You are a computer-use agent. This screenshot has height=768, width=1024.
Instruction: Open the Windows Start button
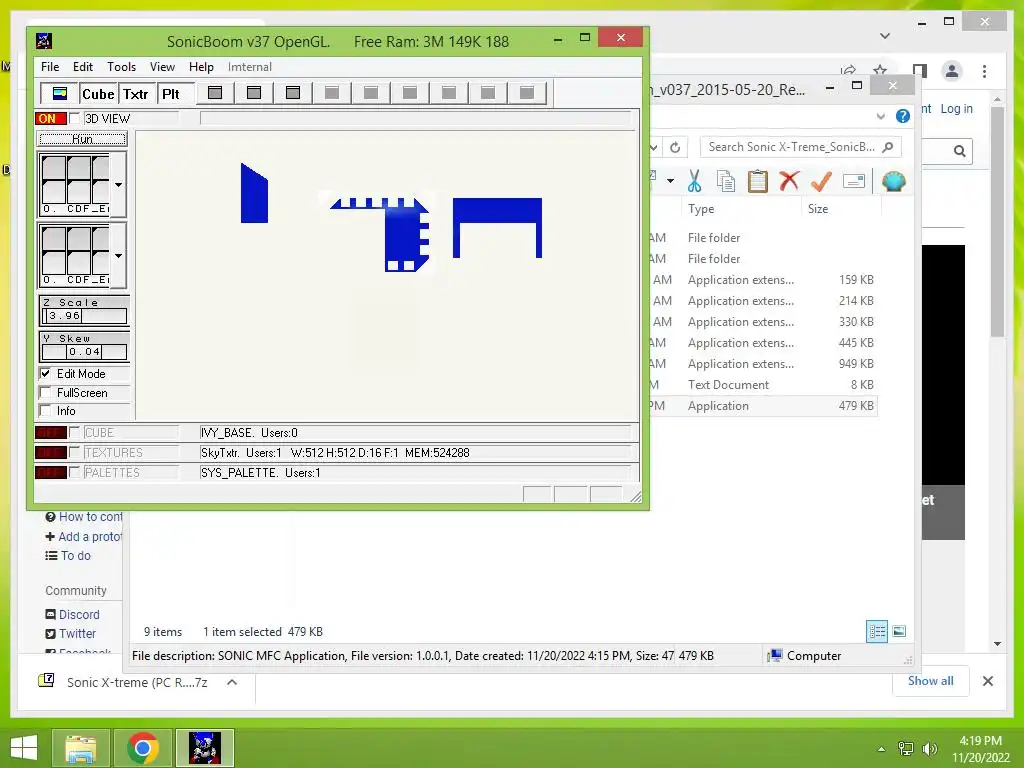[x=24, y=748]
